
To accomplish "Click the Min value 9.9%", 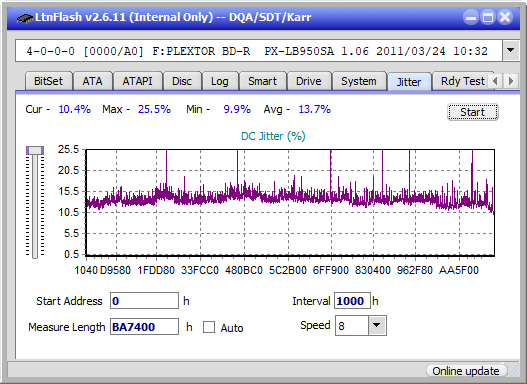I will pos(237,109).
